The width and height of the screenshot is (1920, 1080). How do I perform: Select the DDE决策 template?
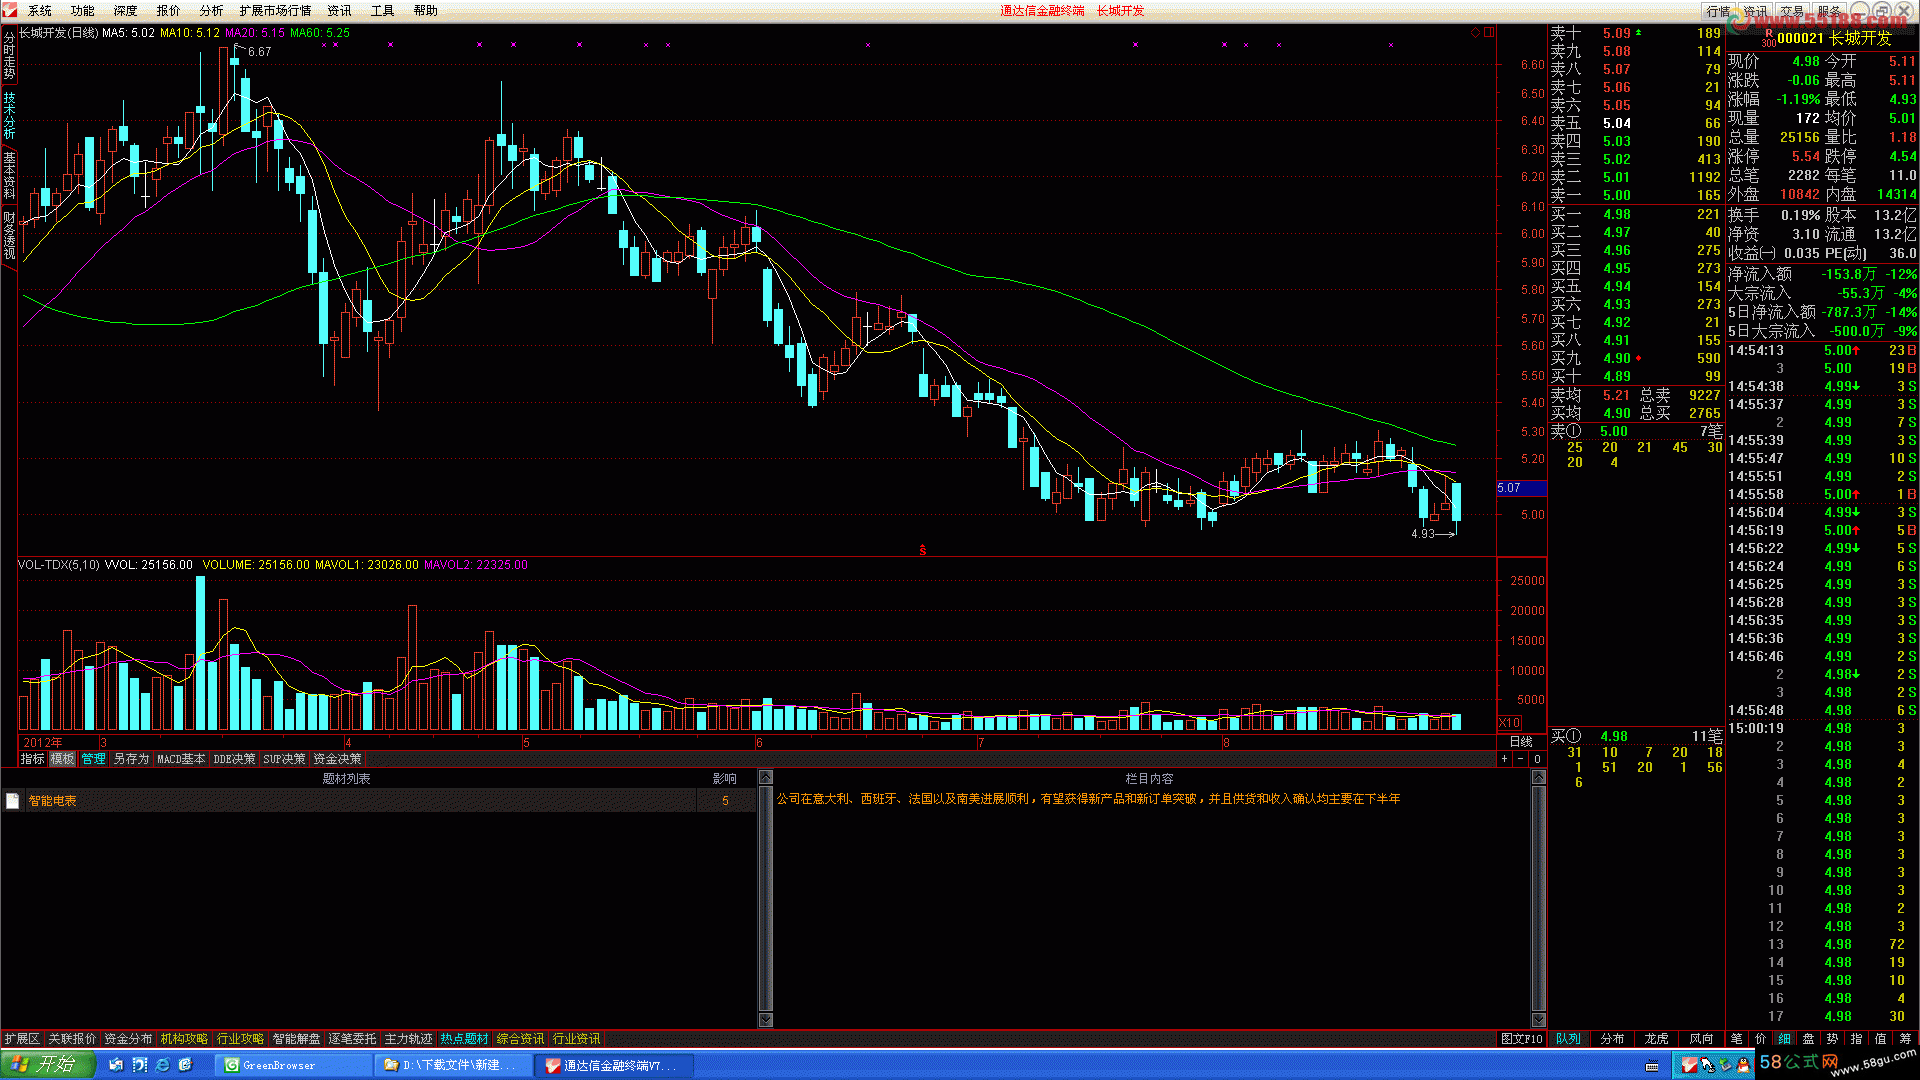coord(234,759)
